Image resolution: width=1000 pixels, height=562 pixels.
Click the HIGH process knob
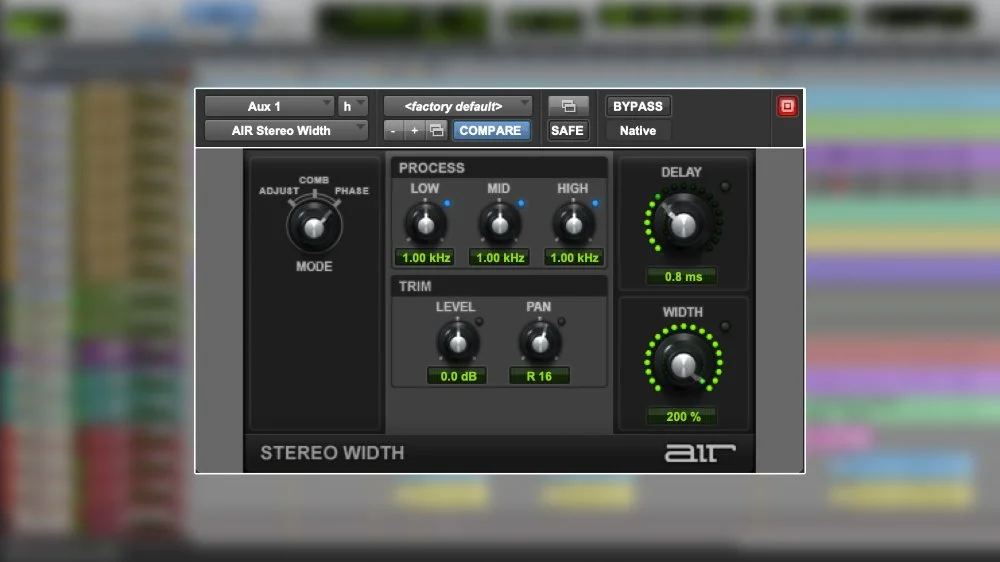coord(573,224)
